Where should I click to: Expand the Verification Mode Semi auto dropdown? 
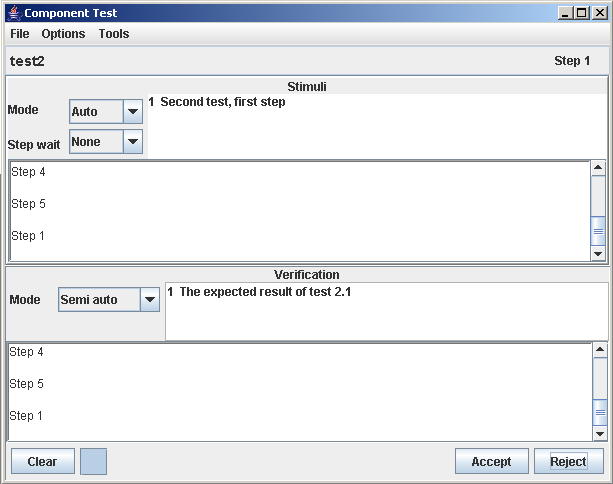(x=150, y=299)
